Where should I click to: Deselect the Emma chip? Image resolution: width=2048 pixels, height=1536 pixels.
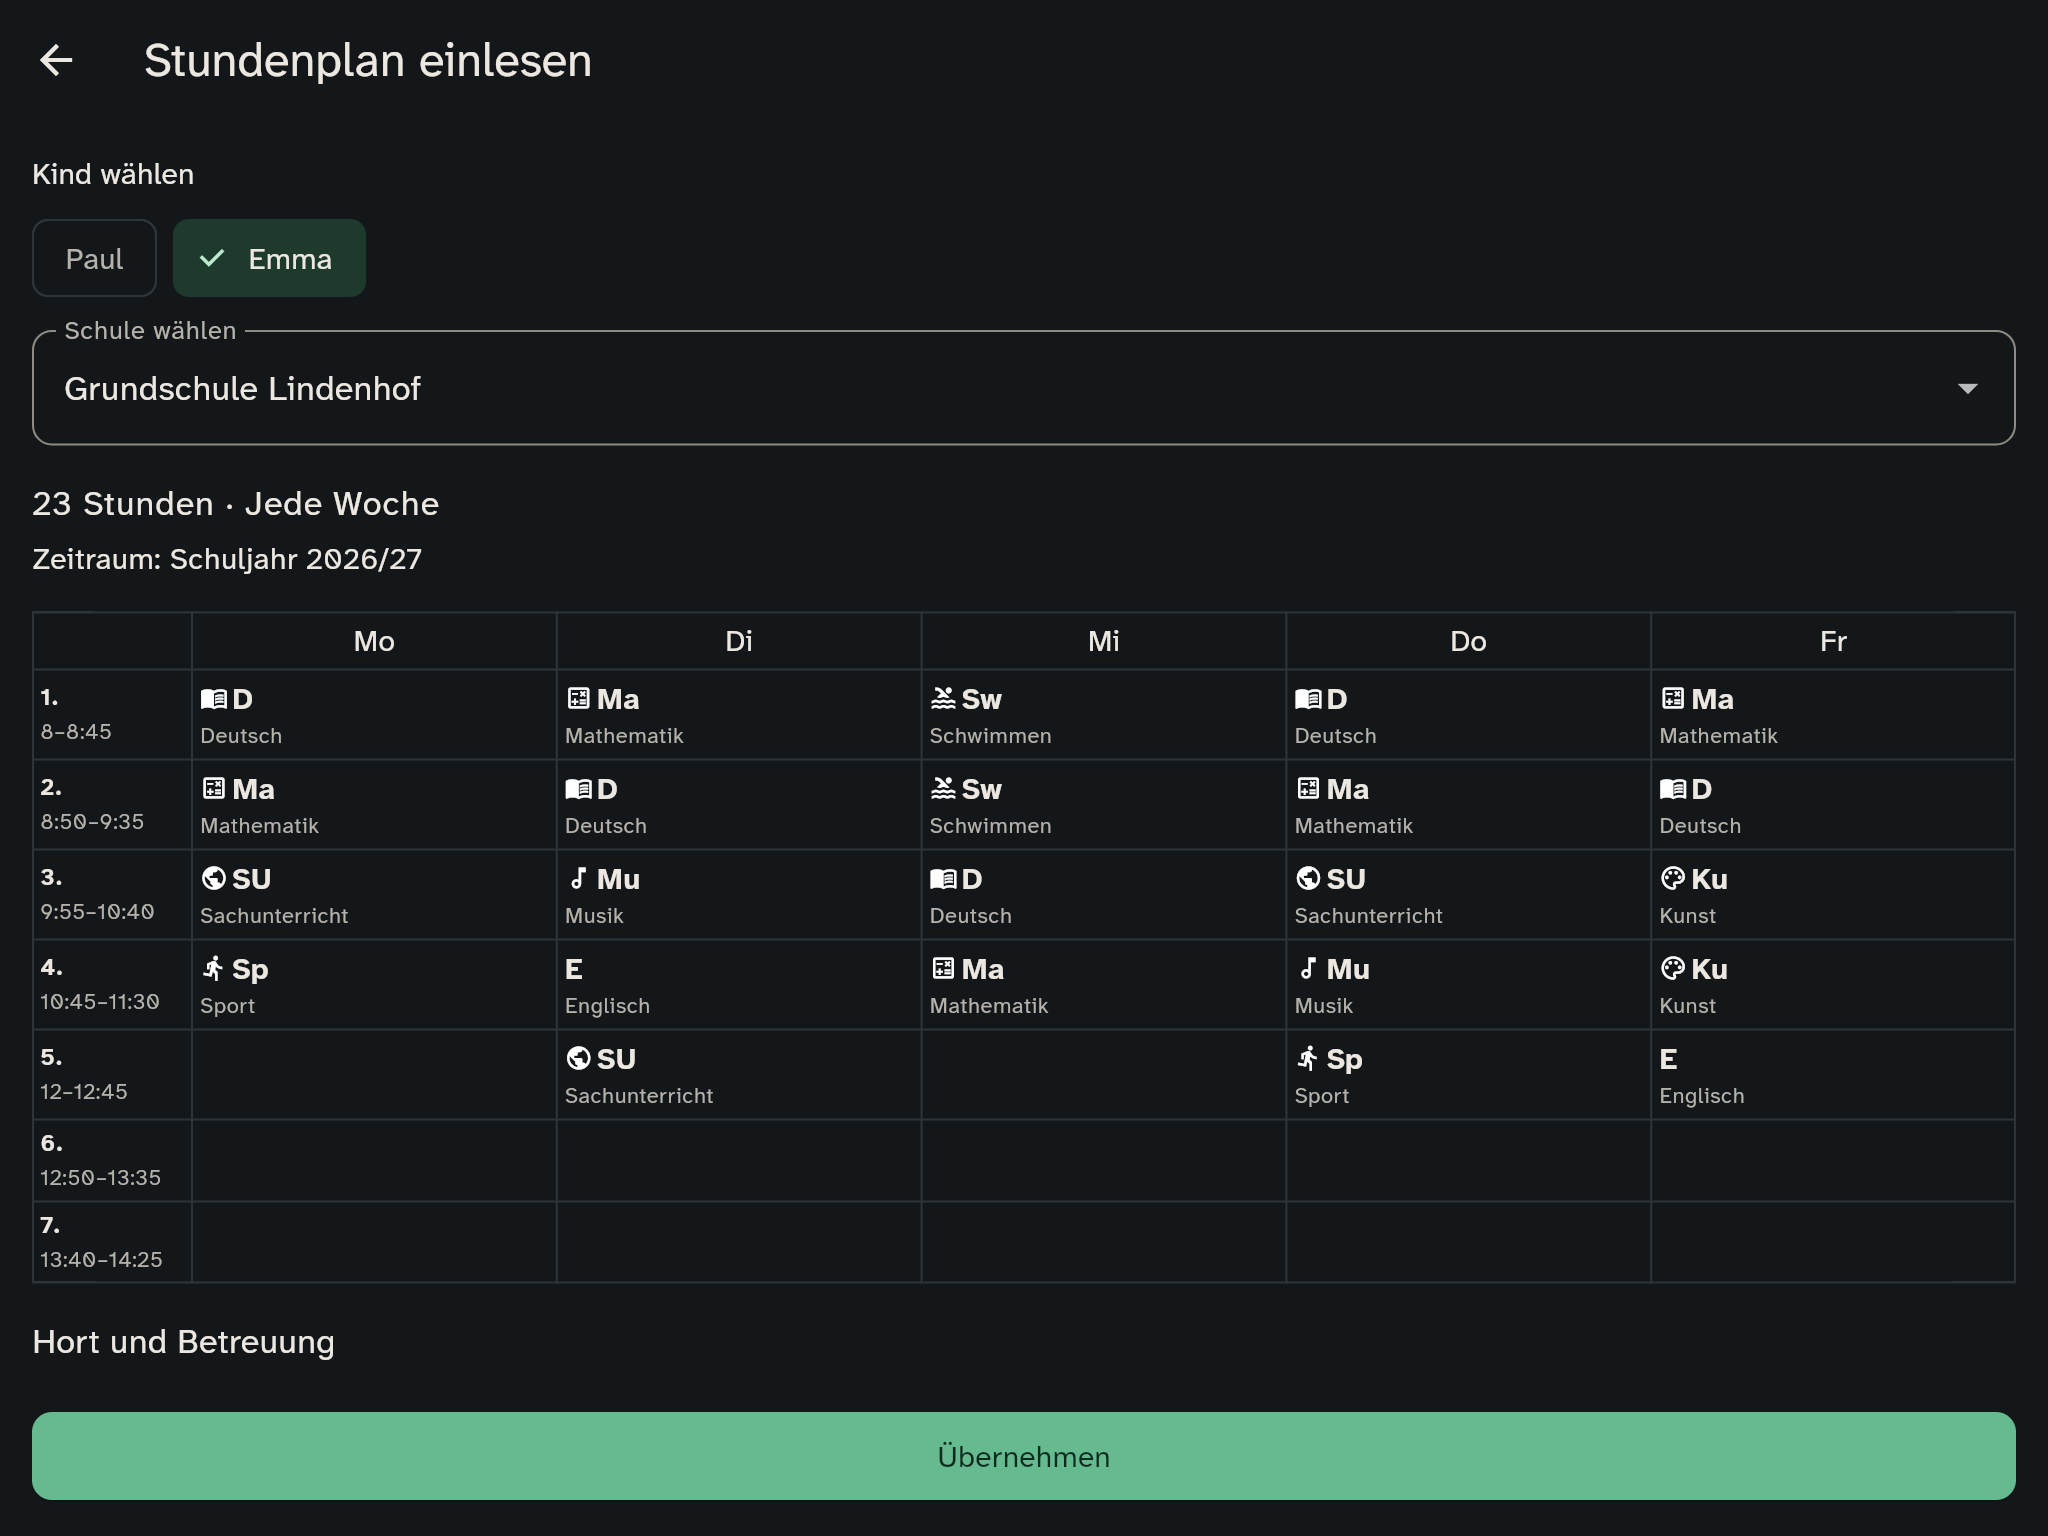(269, 258)
